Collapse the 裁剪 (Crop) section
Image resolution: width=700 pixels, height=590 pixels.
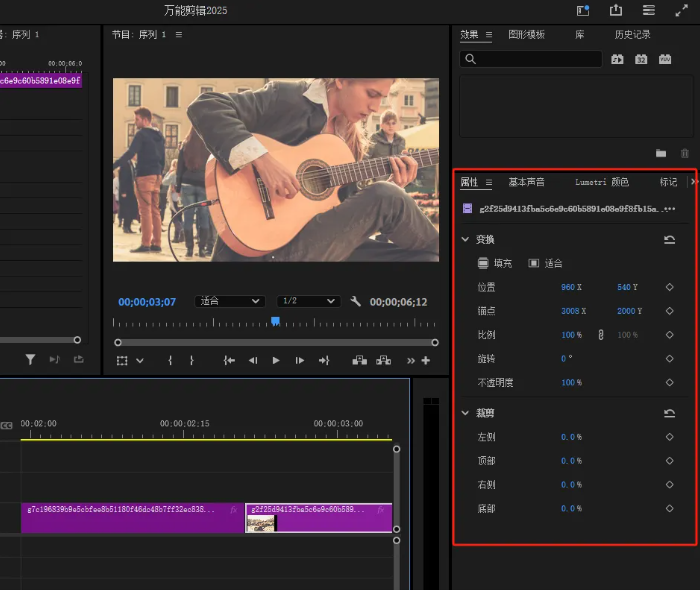tap(466, 413)
